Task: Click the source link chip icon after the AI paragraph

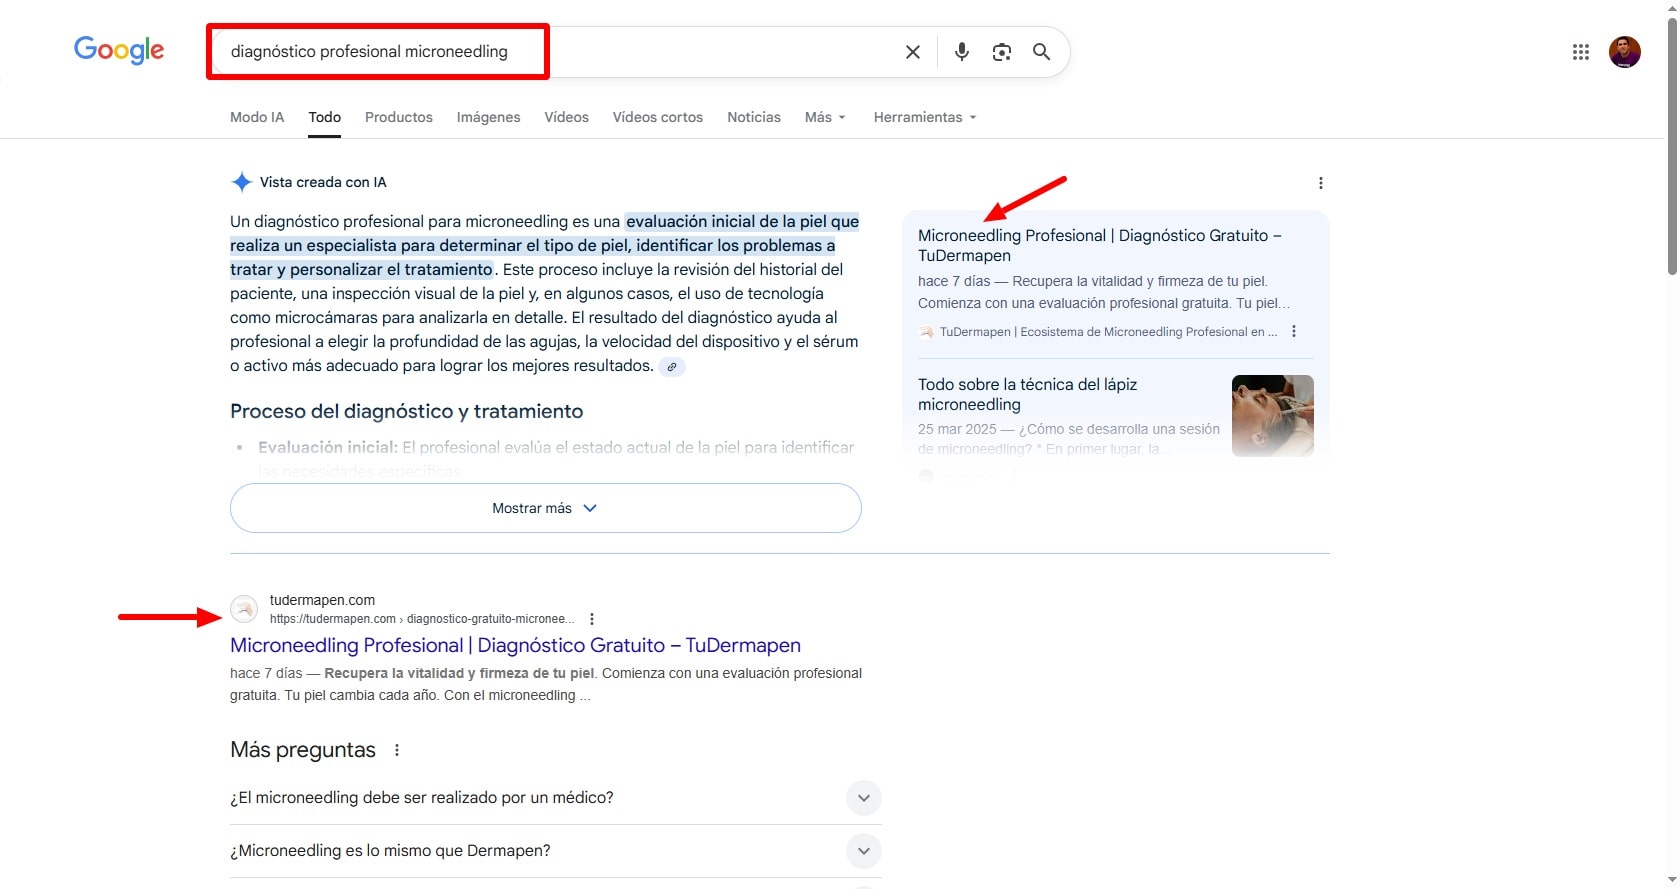Action: pyautogui.click(x=672, y=367)
